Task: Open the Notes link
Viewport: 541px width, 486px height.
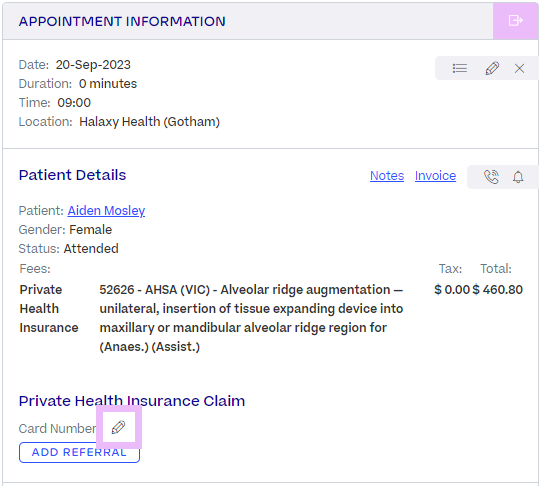Action: (x=387, y=176)
